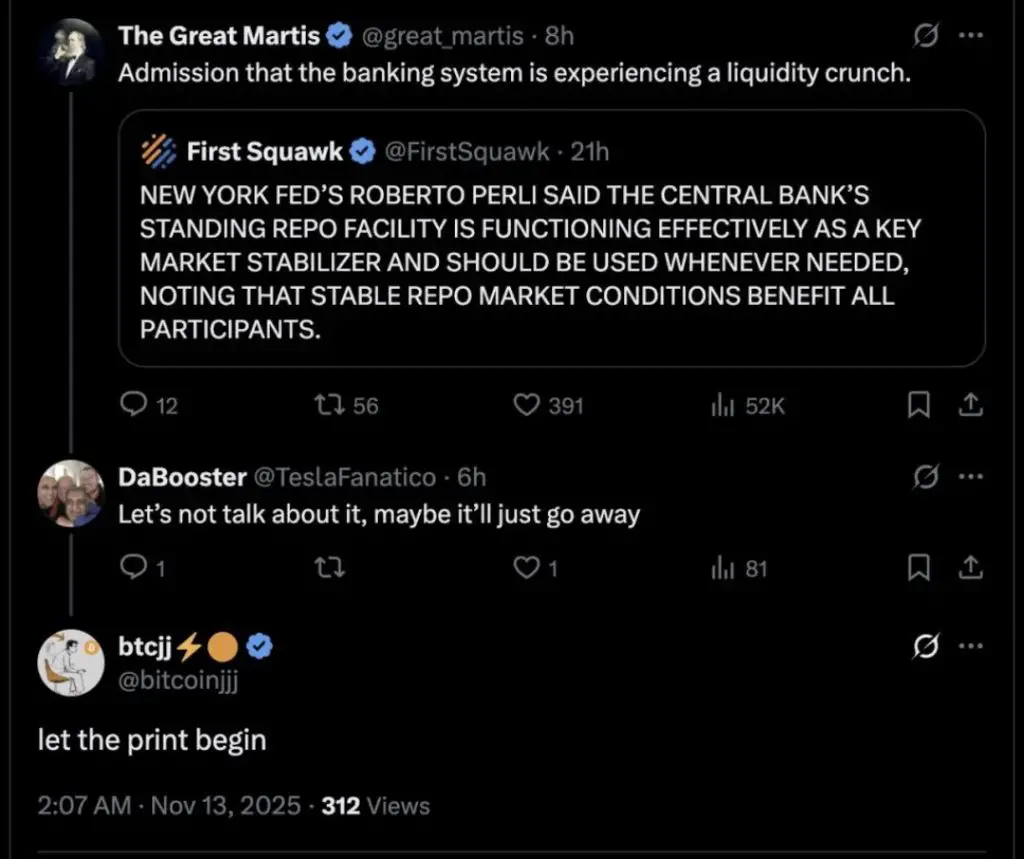Bookmark The Great Martis post
The height and width of the screenshot is (859, 1024).
point(920,405)
